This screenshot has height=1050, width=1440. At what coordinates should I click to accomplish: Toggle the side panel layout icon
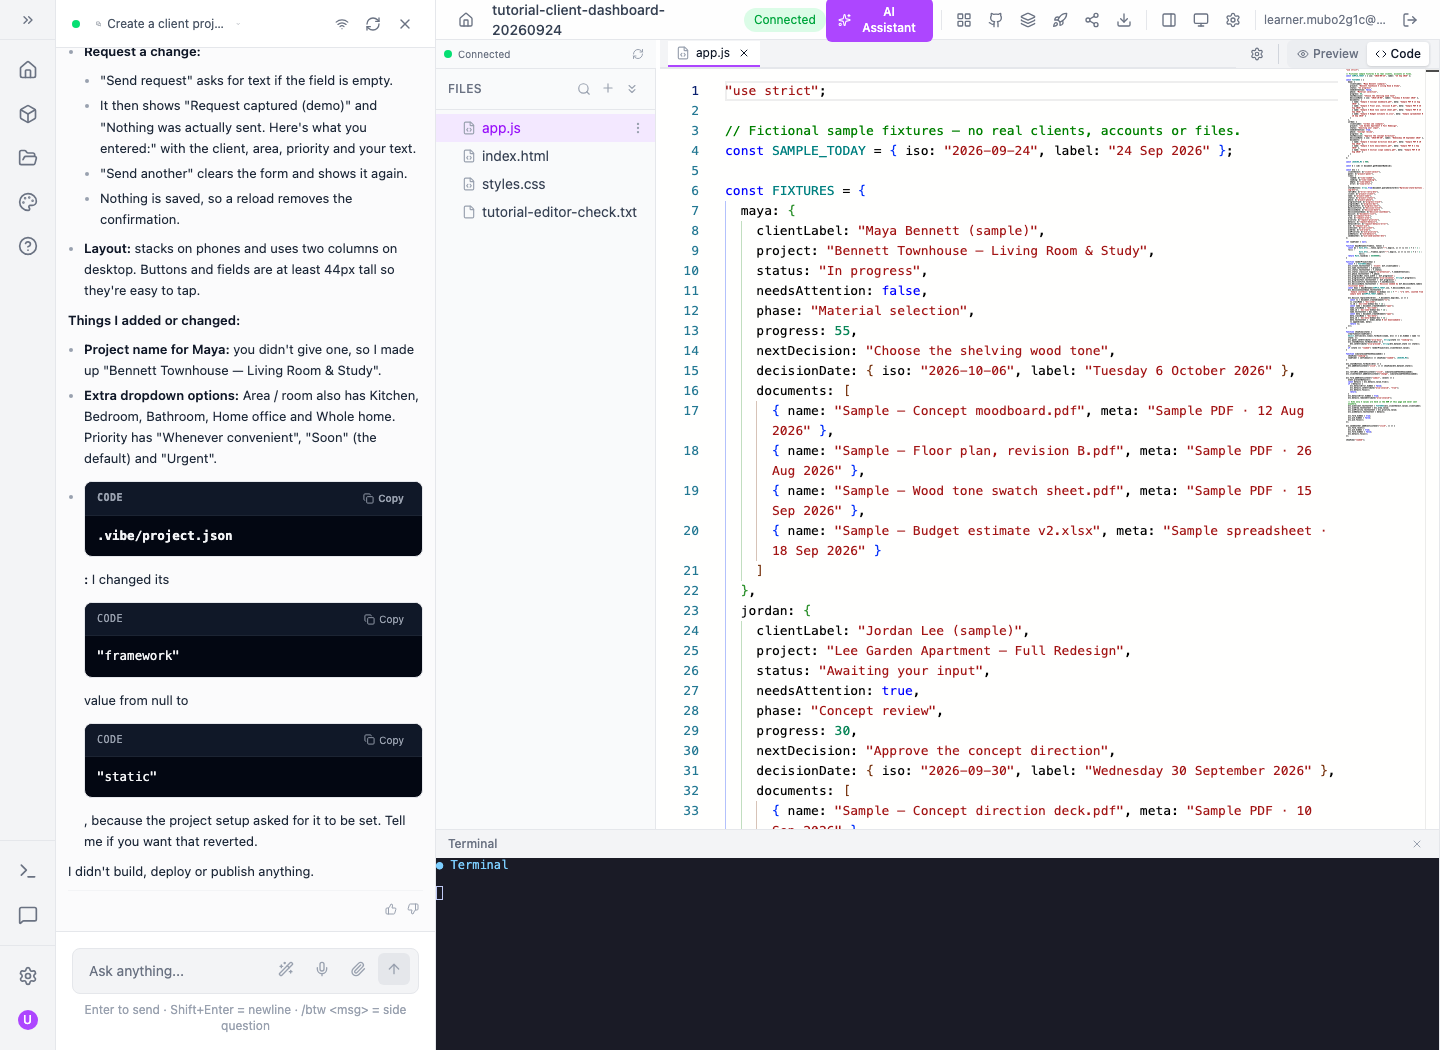pos(1169,20)
